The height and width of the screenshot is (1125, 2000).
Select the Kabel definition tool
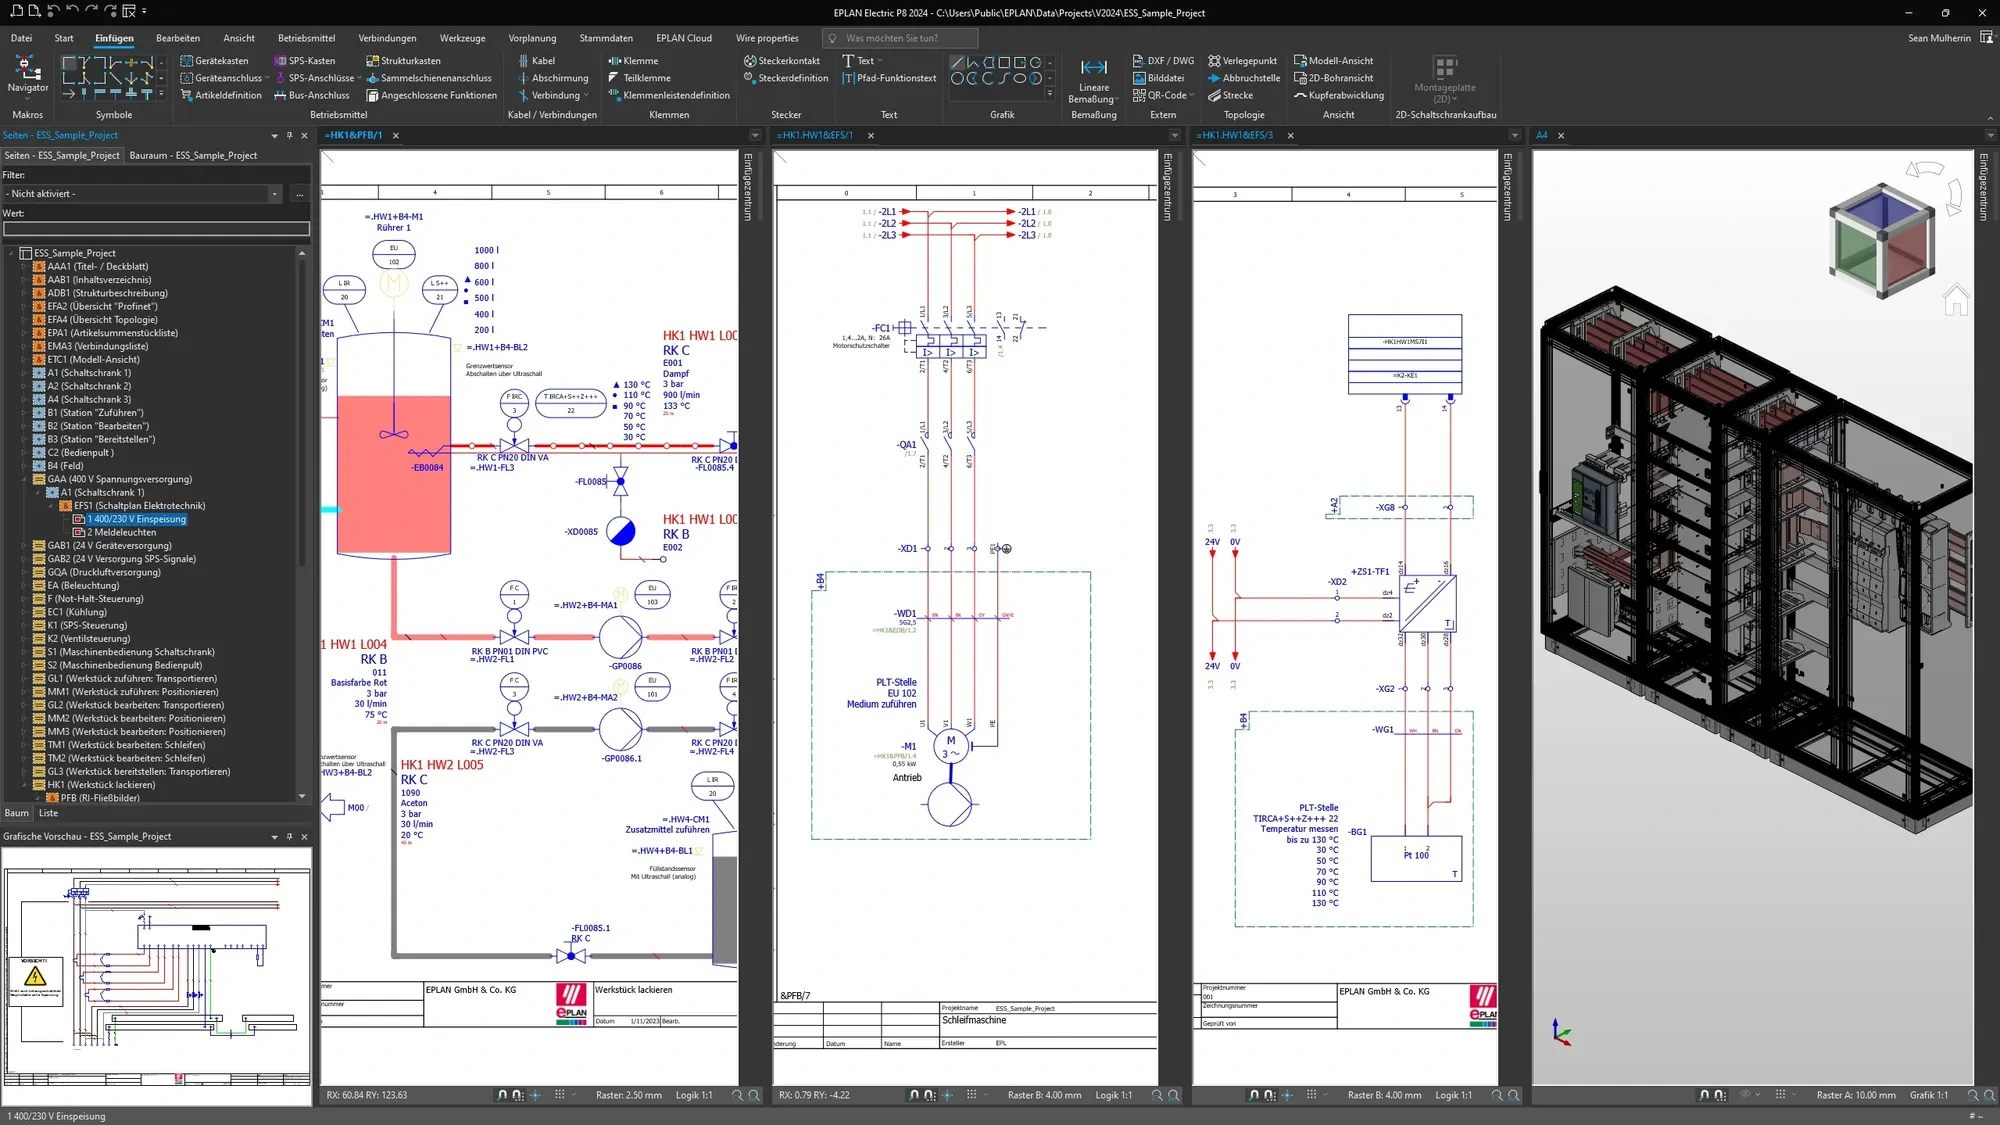point(536,61)
